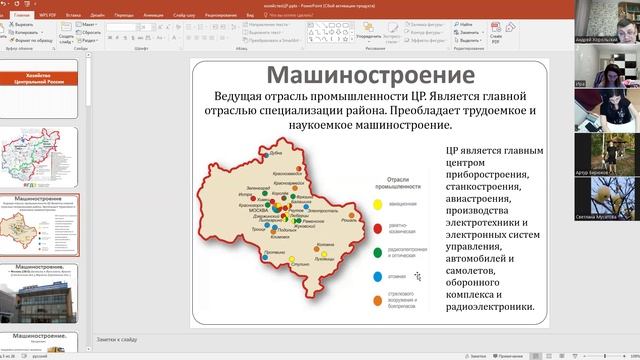Screen dimensions: 640x360
Task: Click Arrange (Упорядочить) icon
Action: pyautogui.click(x=368, y=28)
